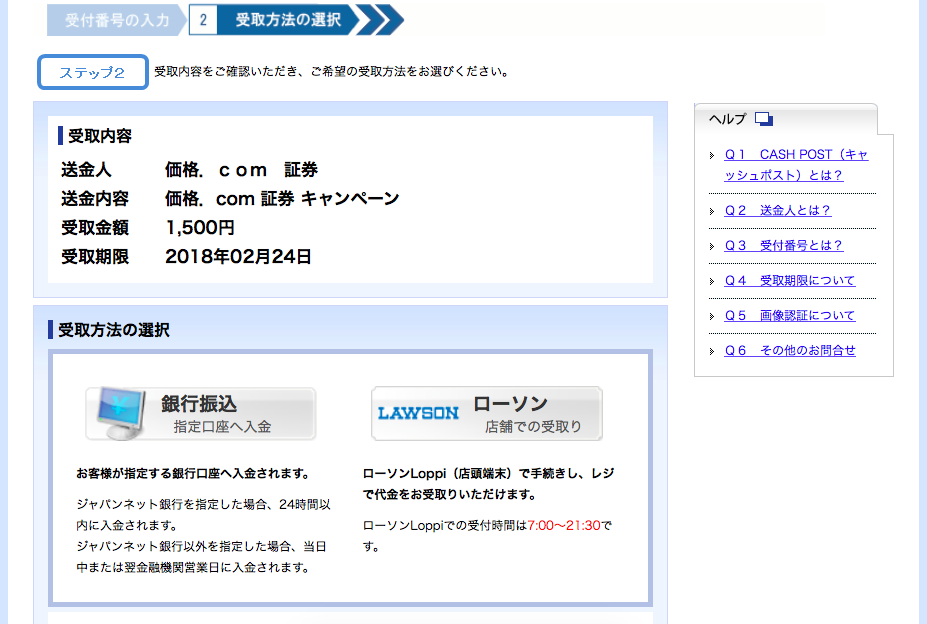This screenshot has width=927, height=624.
Task: Click the arrow bullet beside Q6
Action: (712, 351)
